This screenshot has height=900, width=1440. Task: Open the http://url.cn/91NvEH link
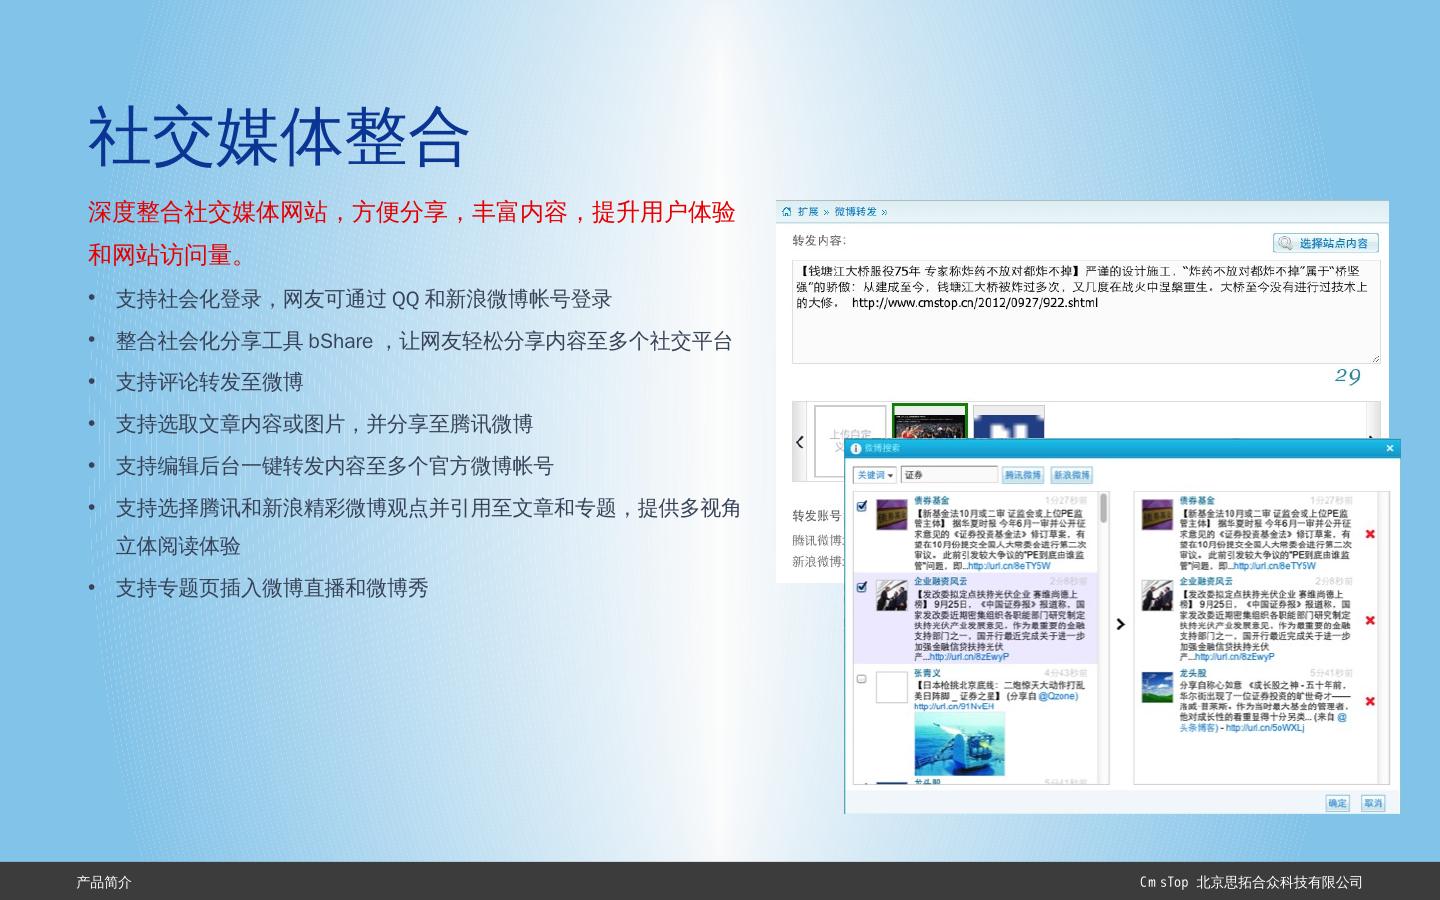click(954, 706)
